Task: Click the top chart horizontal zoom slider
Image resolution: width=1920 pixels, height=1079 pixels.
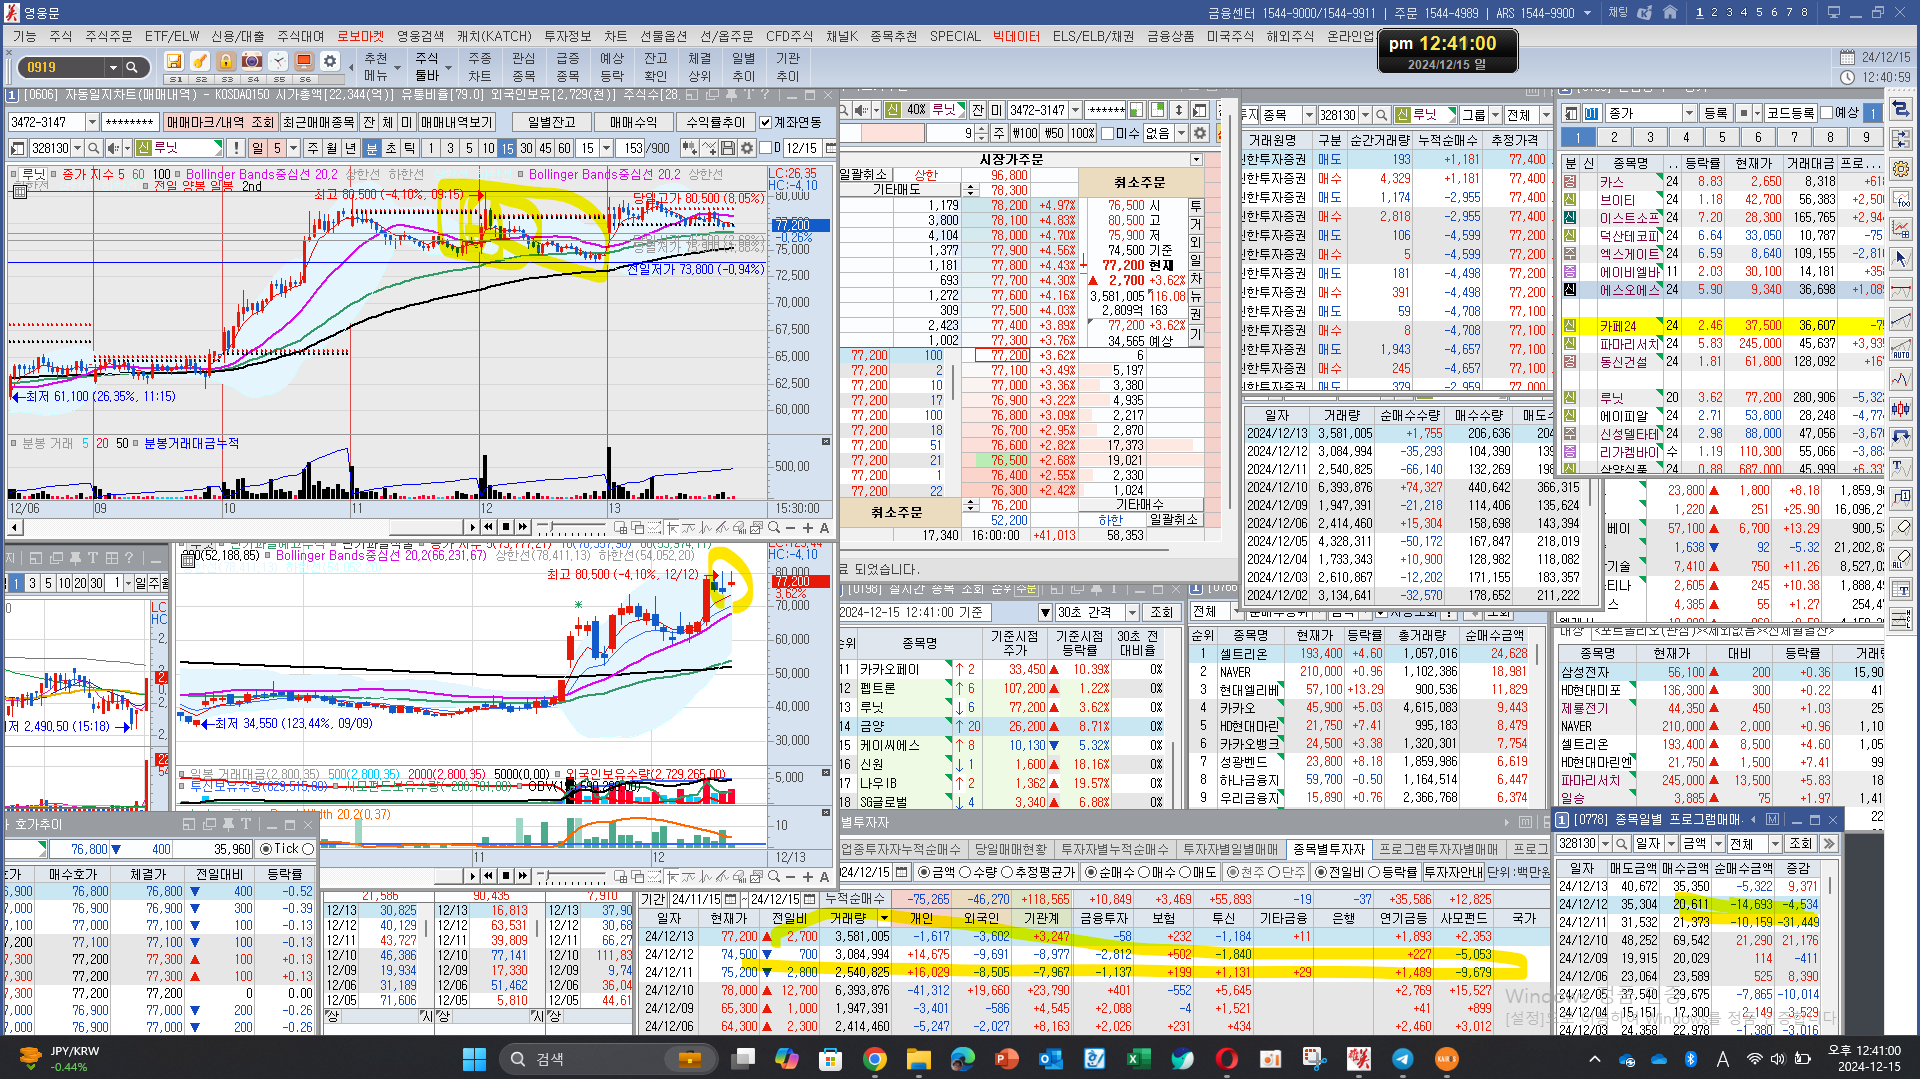Action: [573, 527]
